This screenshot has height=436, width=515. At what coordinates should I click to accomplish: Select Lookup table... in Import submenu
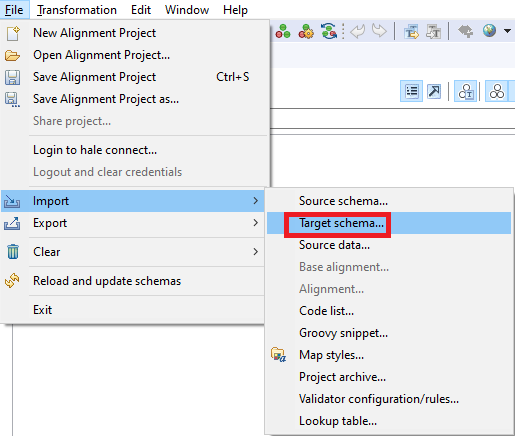coord(338,421)
